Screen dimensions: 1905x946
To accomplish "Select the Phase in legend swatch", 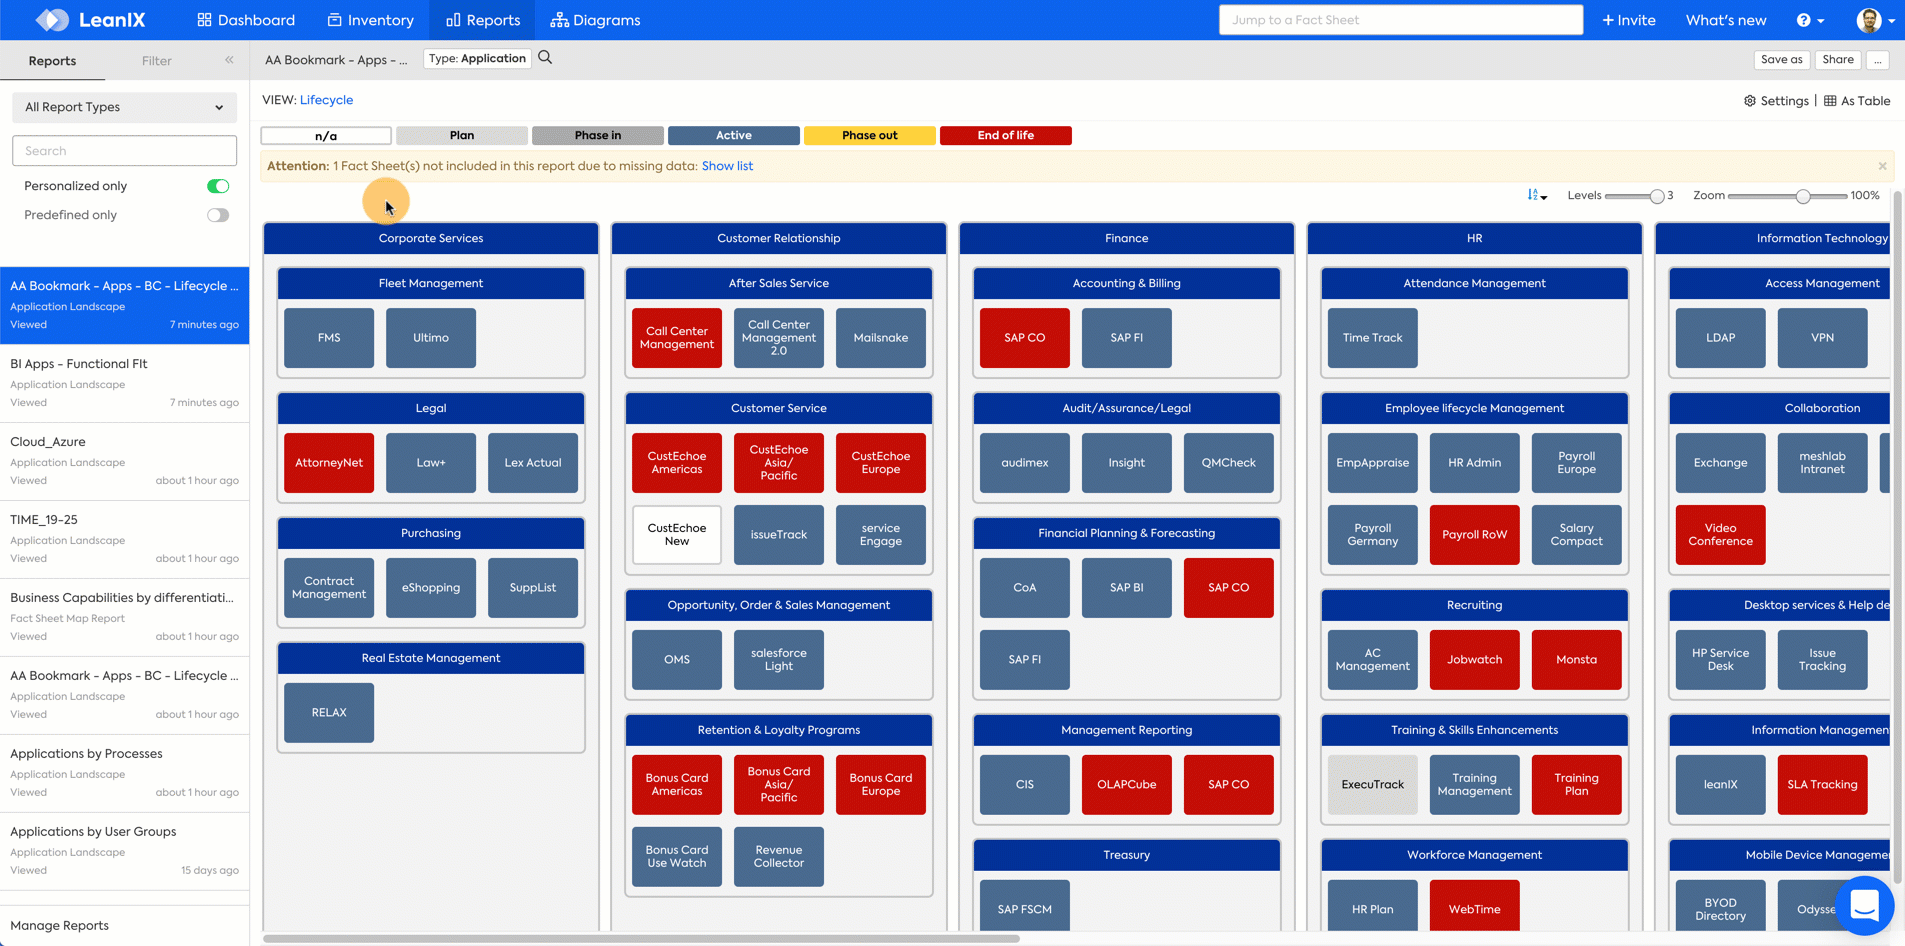I will pyautogui.click(x=597, y=136).
